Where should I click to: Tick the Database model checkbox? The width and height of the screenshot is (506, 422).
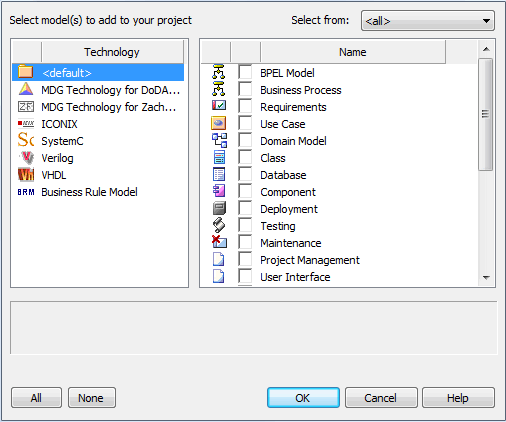(245, 174)
